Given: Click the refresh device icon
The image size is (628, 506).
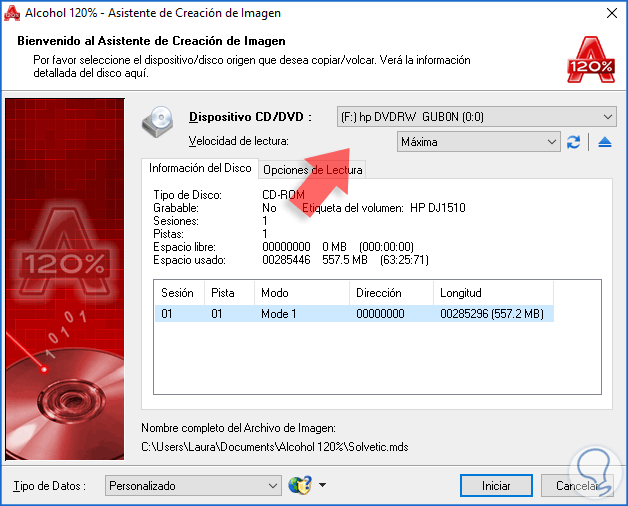Looking at the screenshot, I should (573, 142).
